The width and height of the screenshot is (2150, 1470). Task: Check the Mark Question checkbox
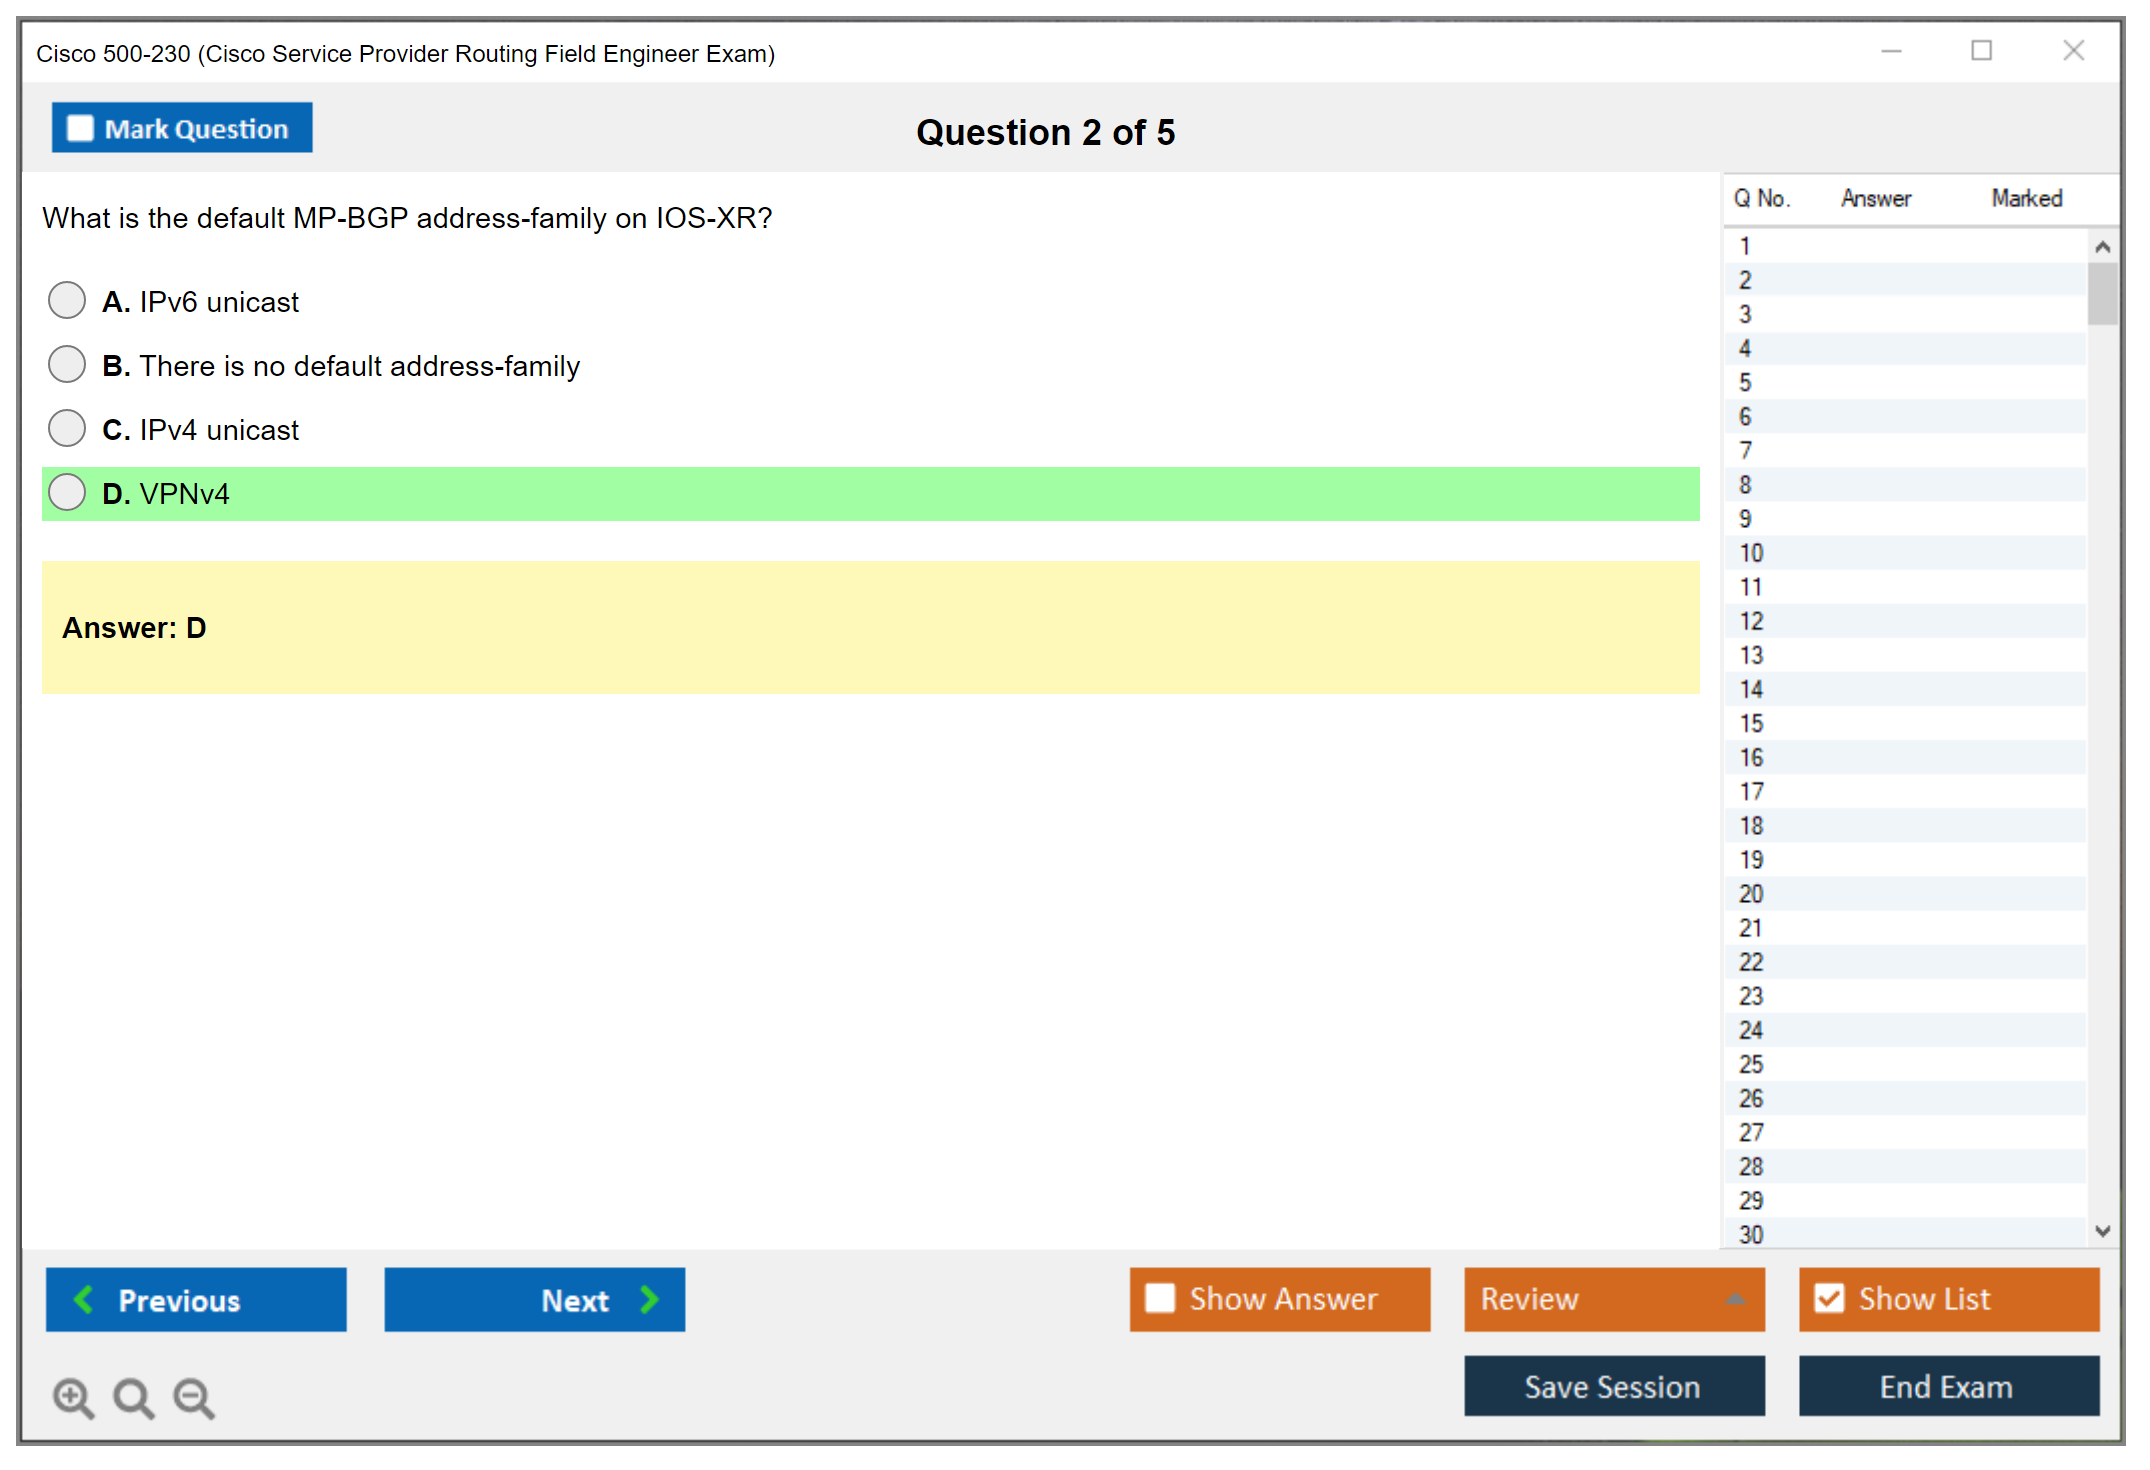pyautogui.click(x=80, y=129)
